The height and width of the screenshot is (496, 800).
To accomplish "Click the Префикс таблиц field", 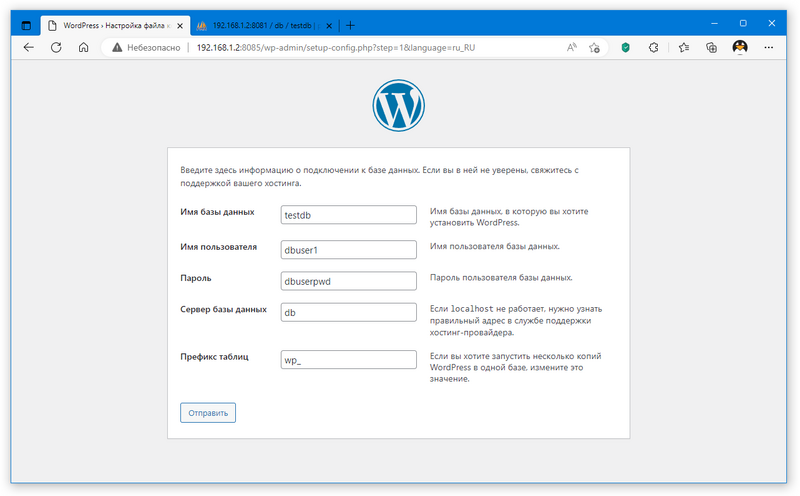I will (348, 360).
